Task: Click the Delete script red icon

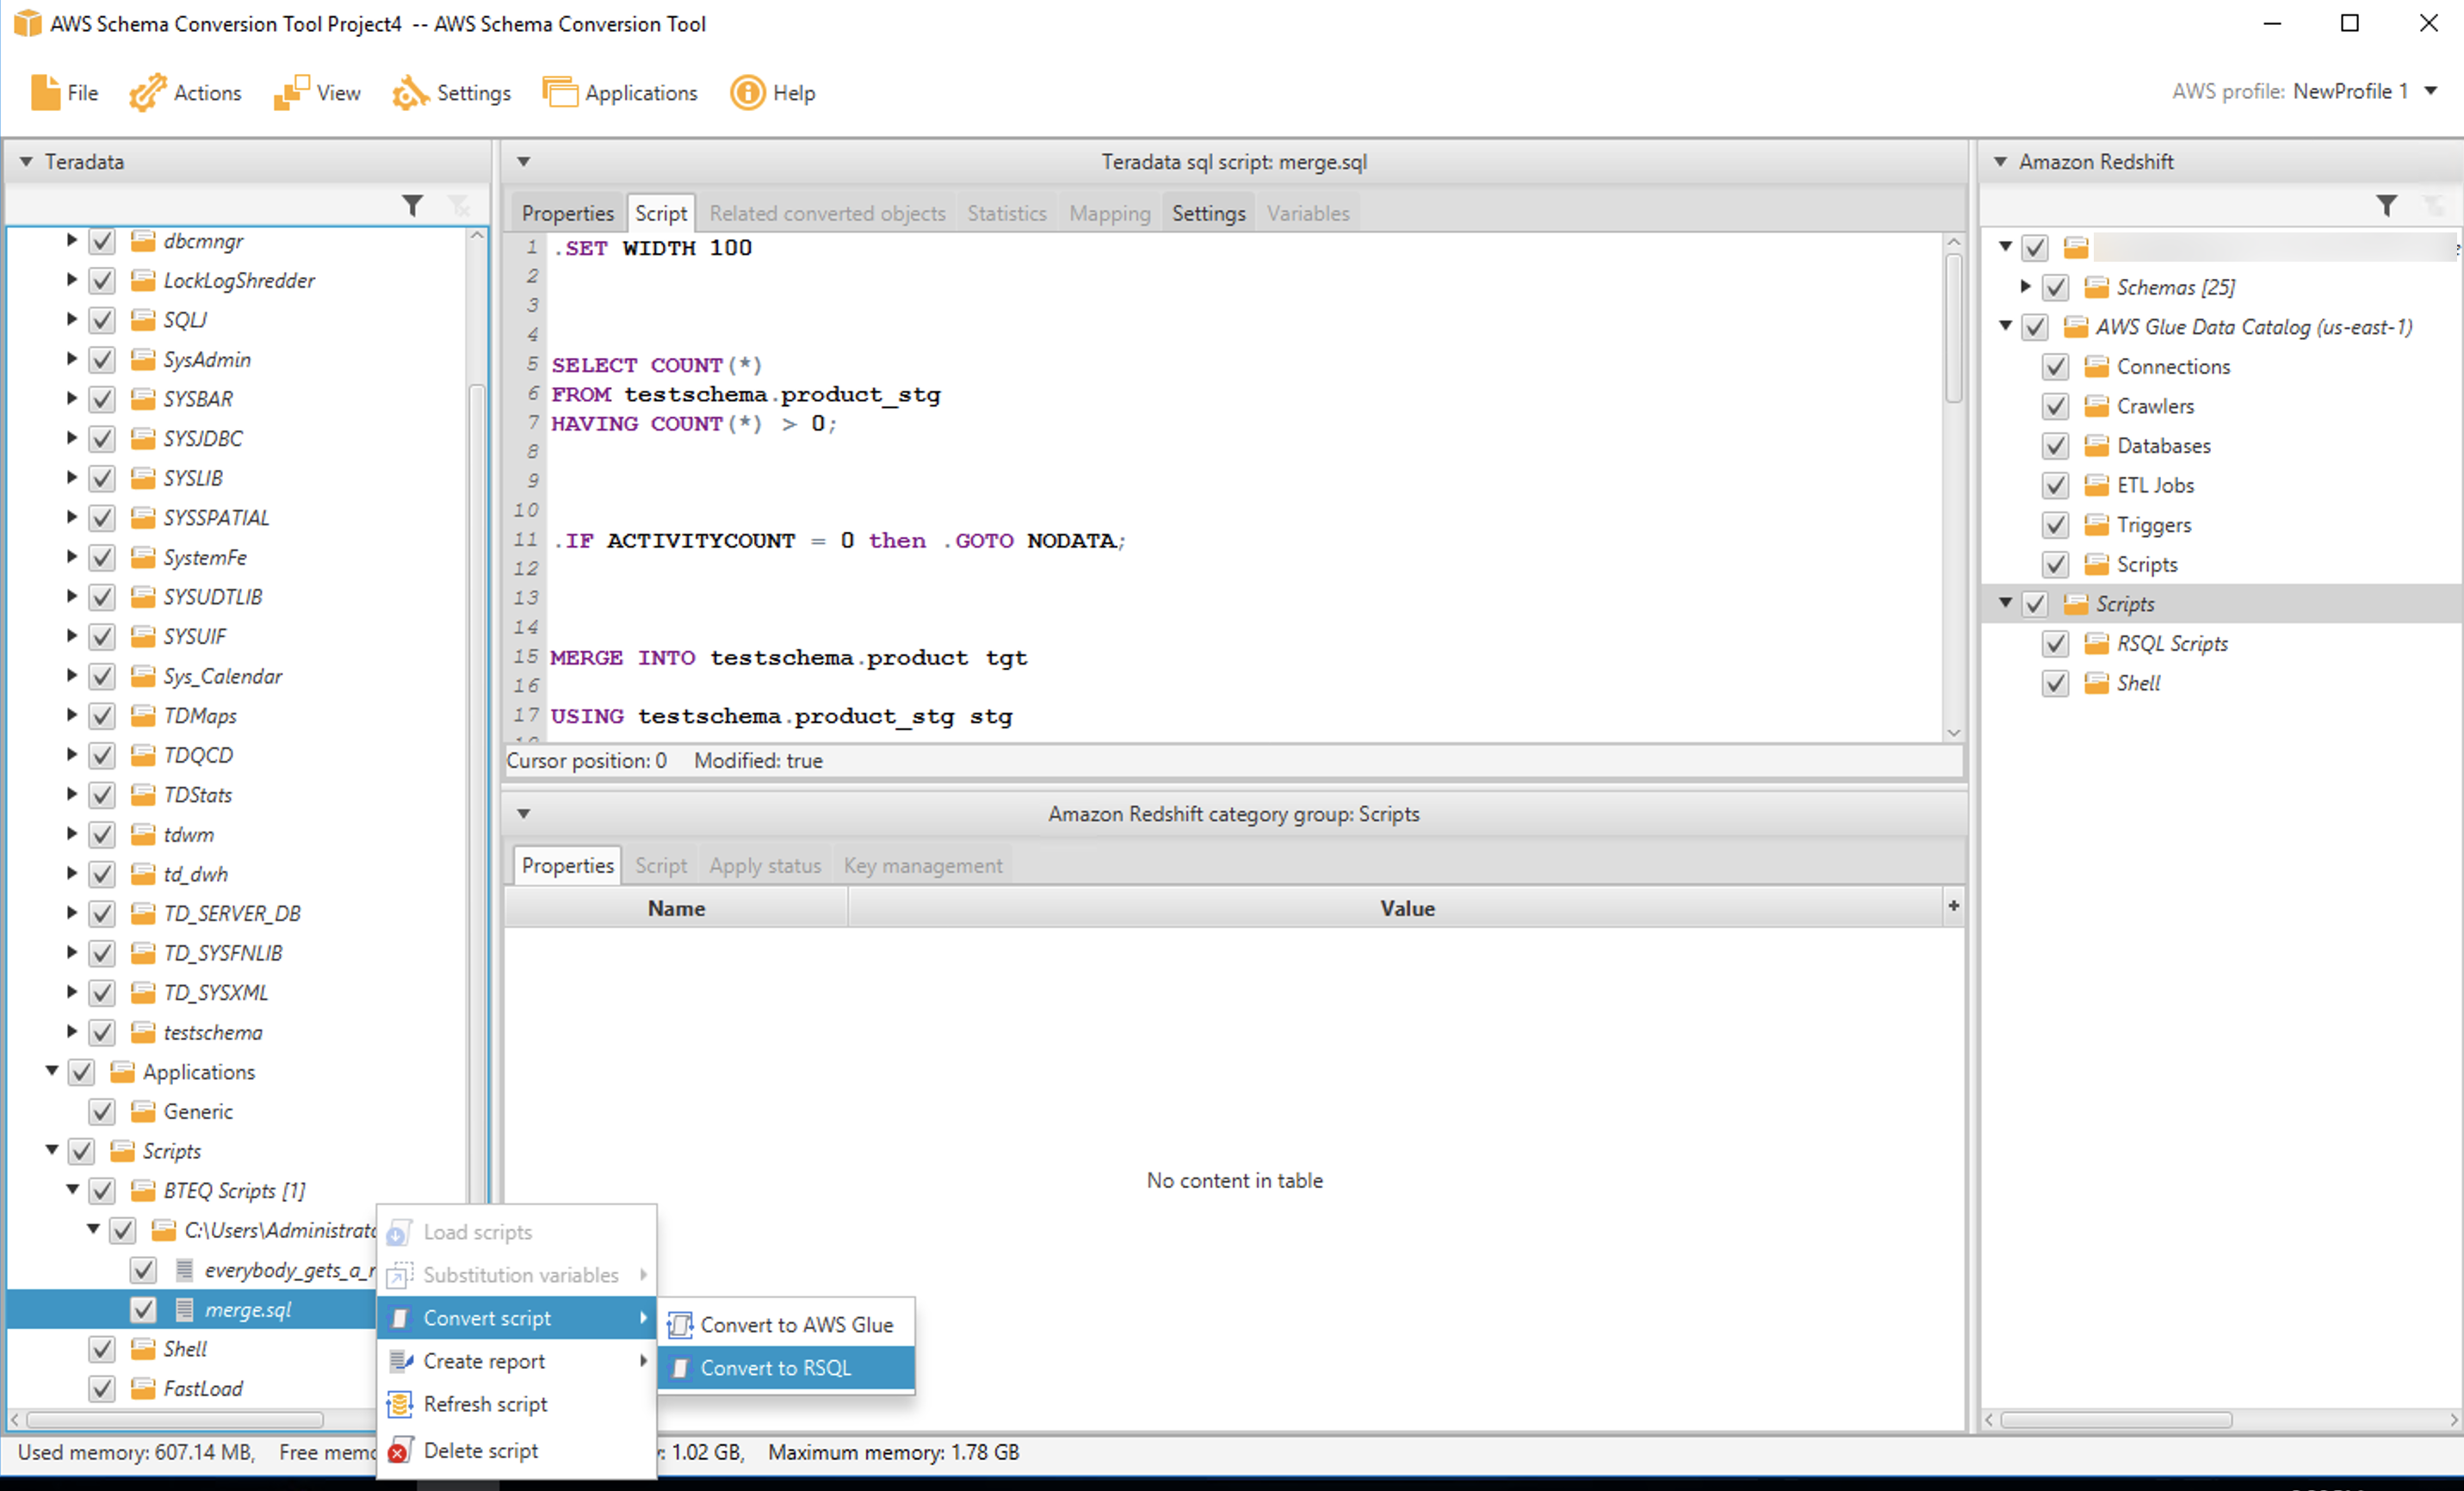Action: tap(399, 1451)
